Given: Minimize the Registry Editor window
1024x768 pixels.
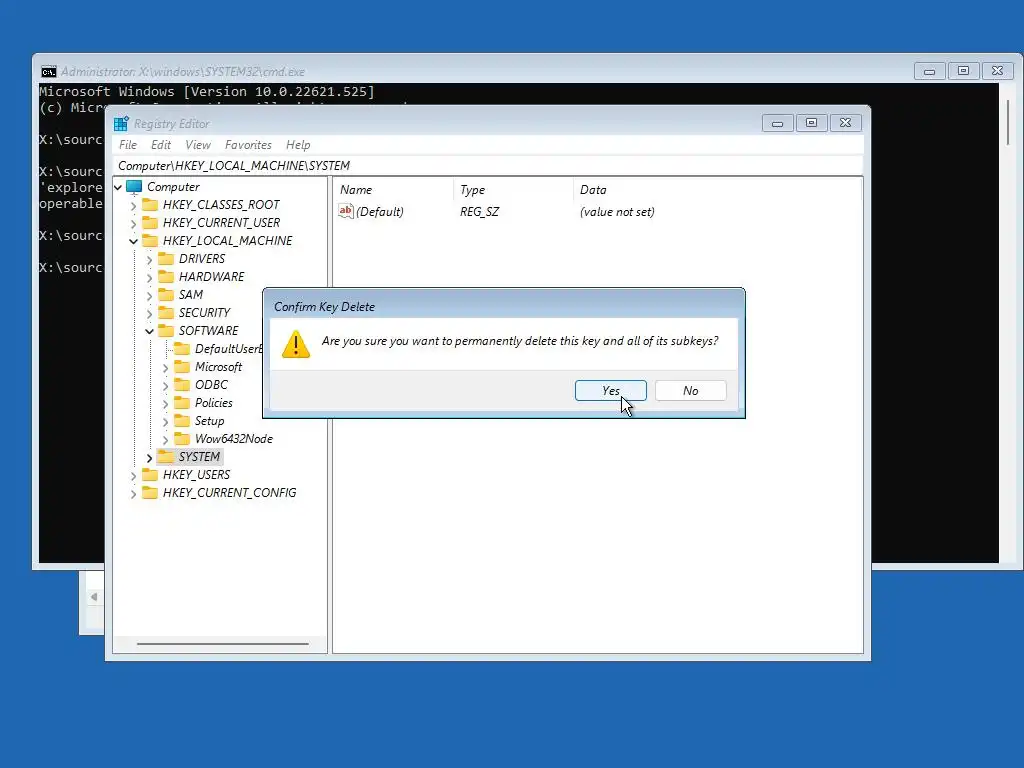Looking at the screenshot, I should coord(777,123).
